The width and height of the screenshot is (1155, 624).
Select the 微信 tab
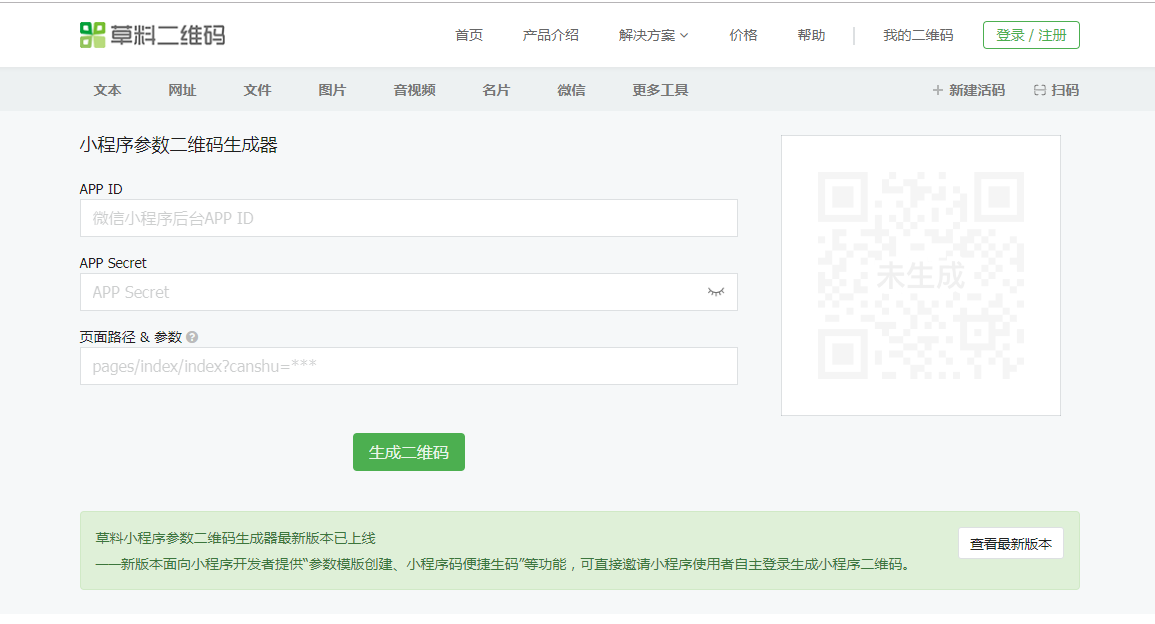[x=571, y=90]
